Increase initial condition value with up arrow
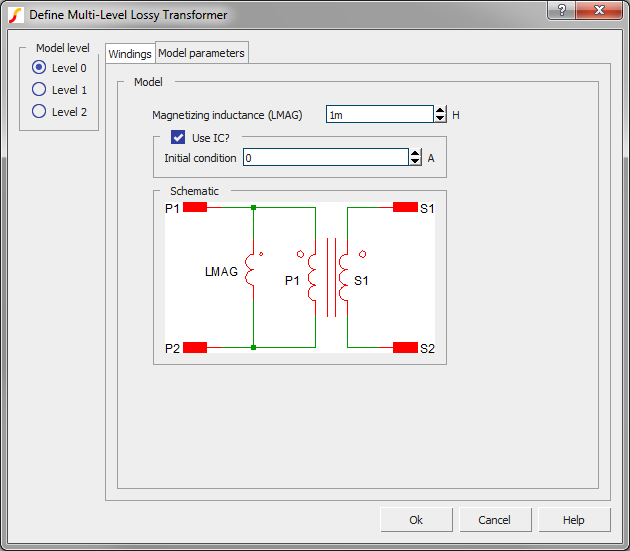 click(415, 153)
